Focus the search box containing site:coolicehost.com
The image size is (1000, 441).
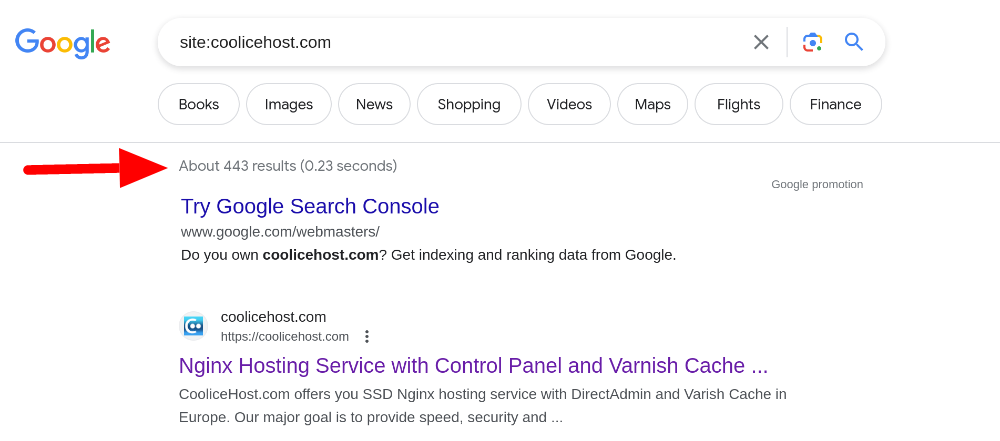[x=453, y=42]
